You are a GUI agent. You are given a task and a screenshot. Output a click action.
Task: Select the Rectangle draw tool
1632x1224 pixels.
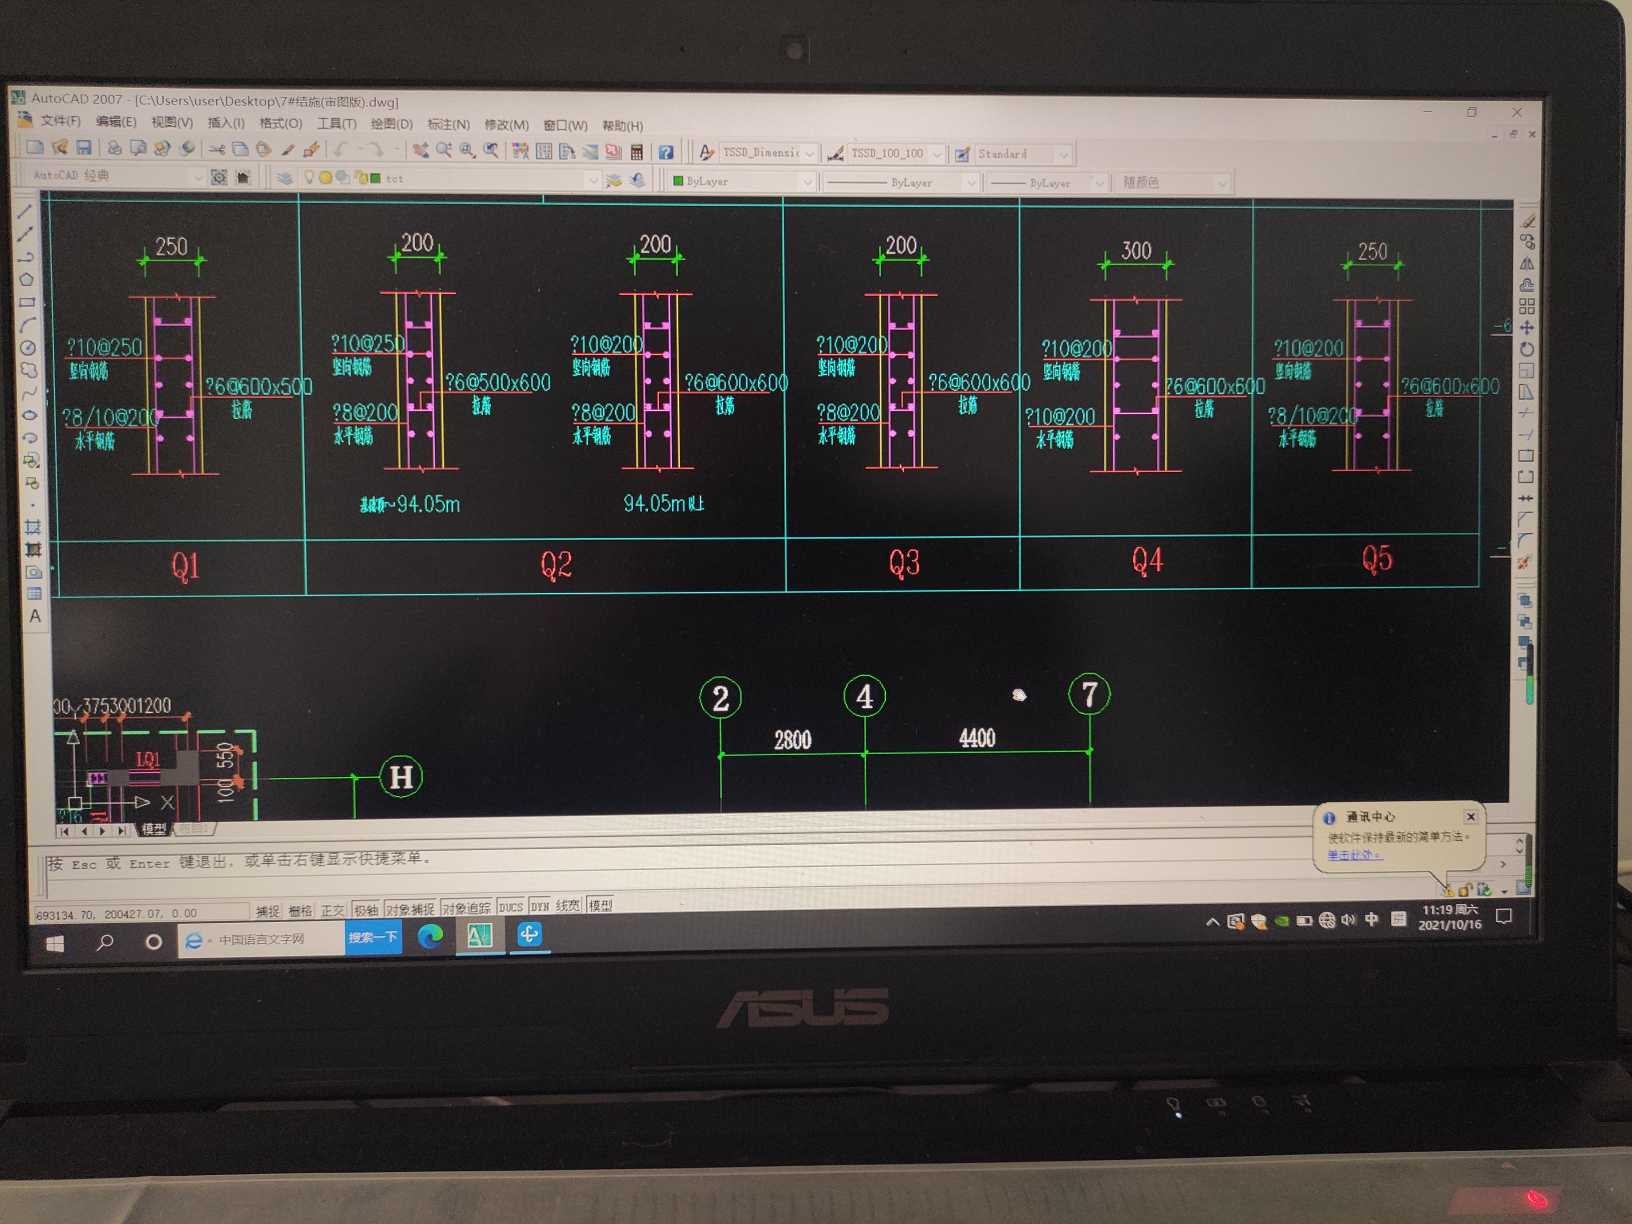27,302
